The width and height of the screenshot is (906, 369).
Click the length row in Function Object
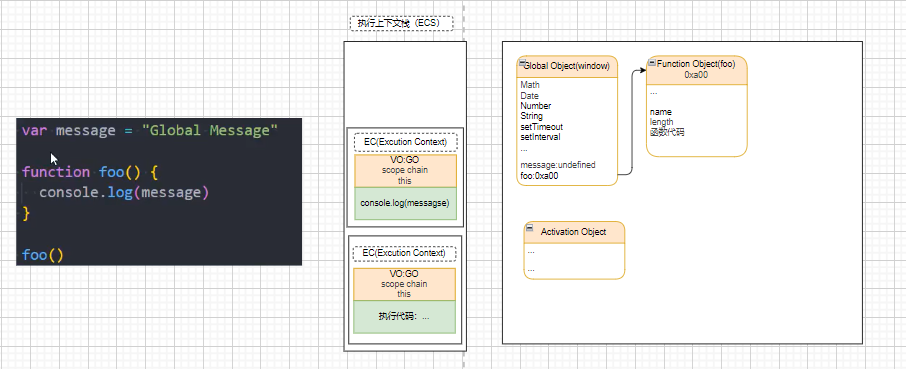tap(662, 122)
